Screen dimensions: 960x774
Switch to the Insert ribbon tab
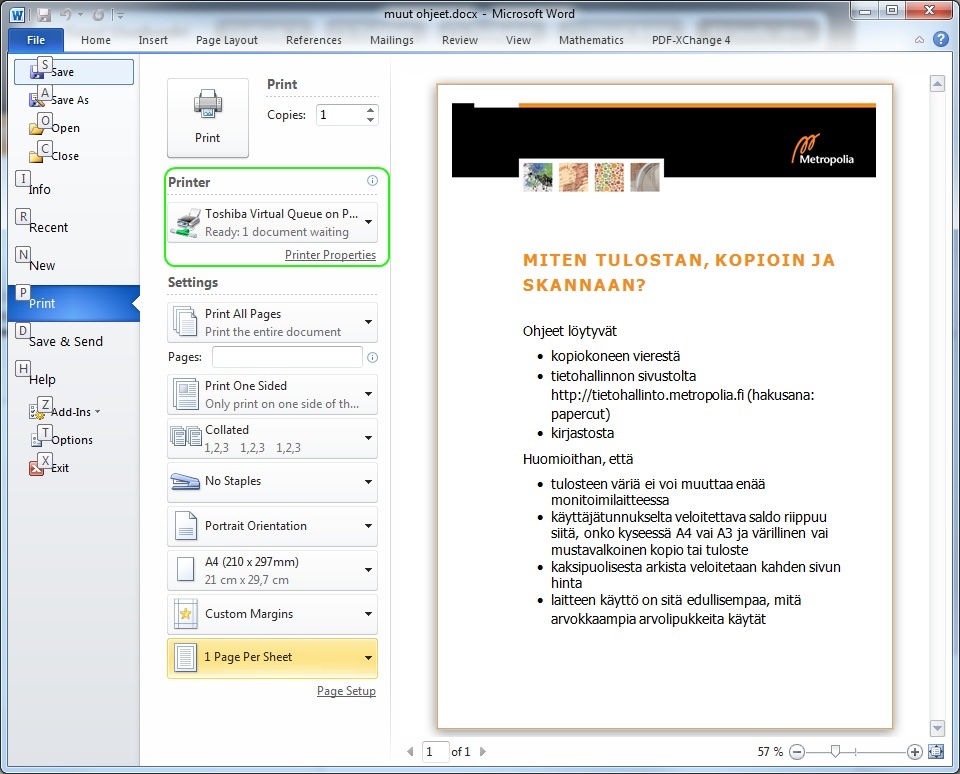click(x=153, y=40)
